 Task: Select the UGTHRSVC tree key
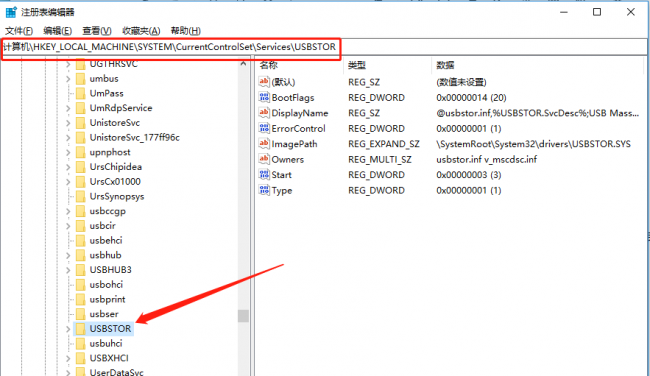point(114,64)
